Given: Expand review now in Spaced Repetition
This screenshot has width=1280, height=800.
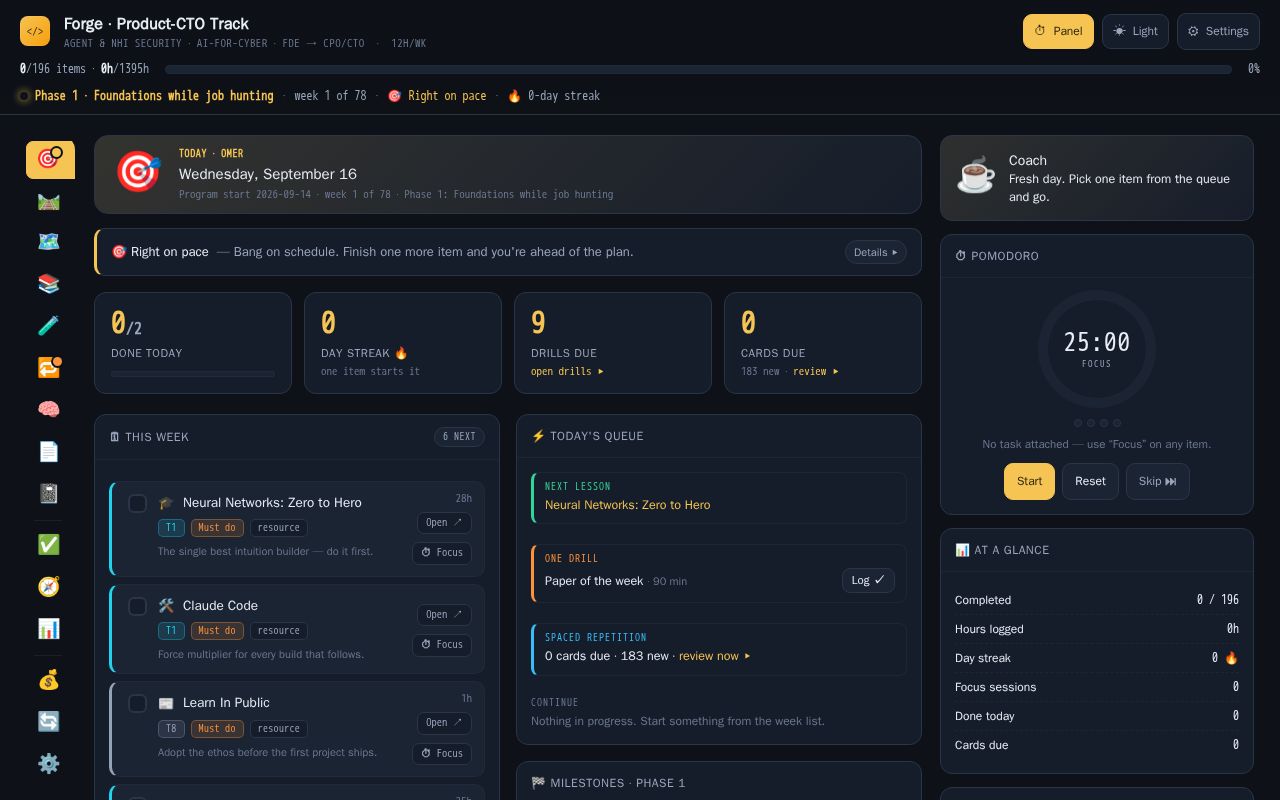Looking at the screenshot, I should tap(714, 656).
